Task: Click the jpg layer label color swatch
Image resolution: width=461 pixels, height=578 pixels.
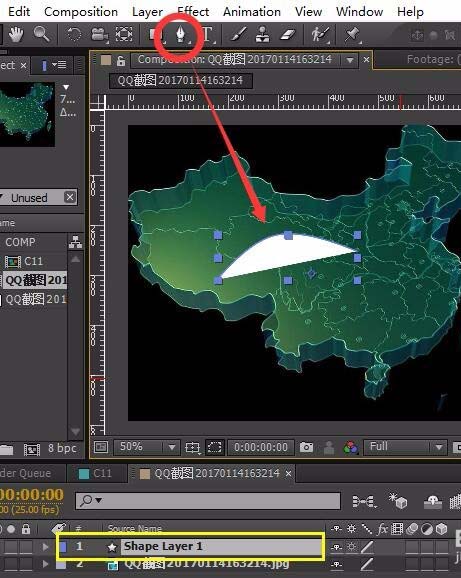Action: coord(61,564)
